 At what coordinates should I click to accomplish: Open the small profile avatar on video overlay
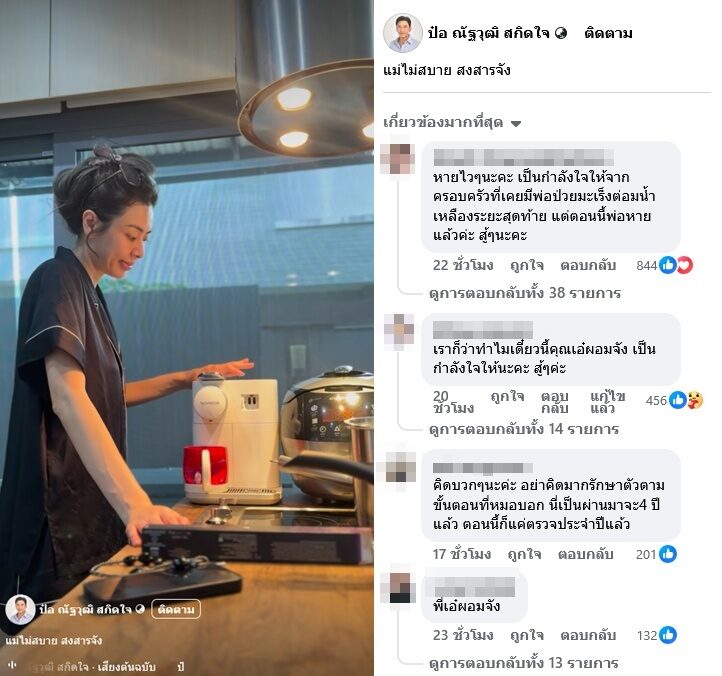(x=20, y=610)
